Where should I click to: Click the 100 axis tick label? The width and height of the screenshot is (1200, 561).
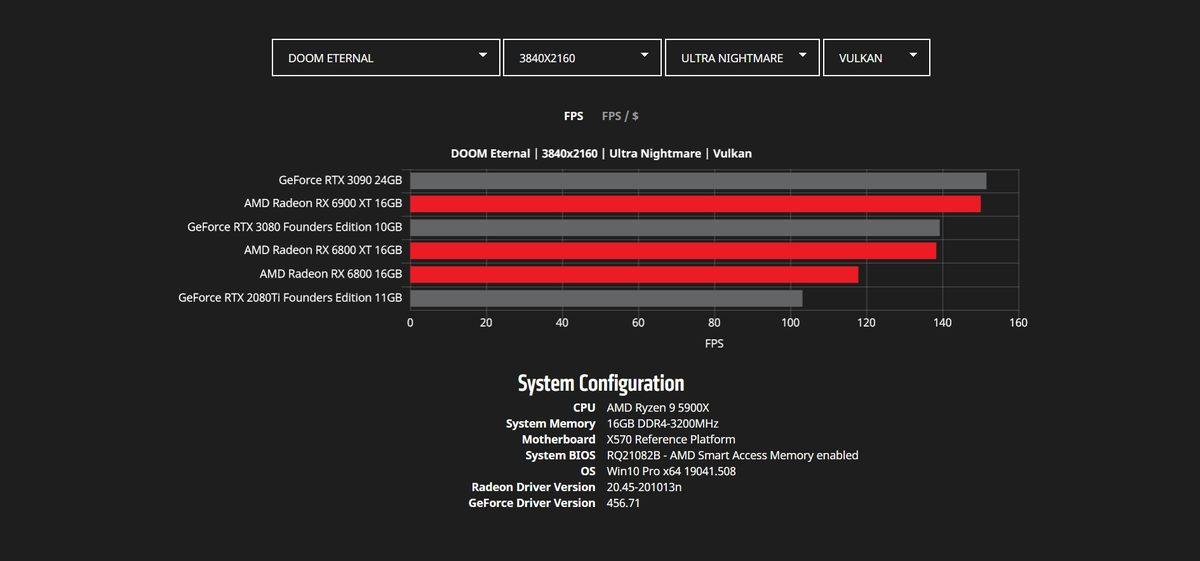pos(790,322)
